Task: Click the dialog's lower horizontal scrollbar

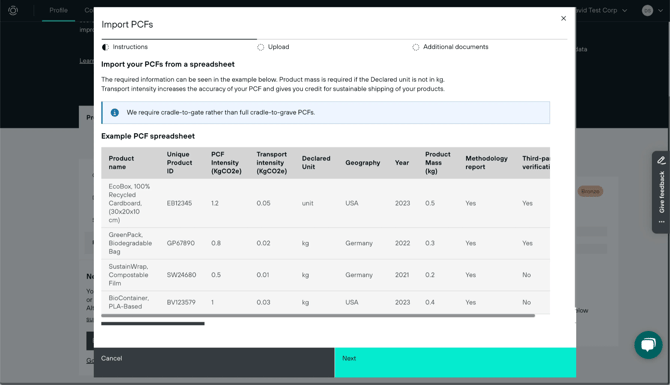Action: point(153,323)
